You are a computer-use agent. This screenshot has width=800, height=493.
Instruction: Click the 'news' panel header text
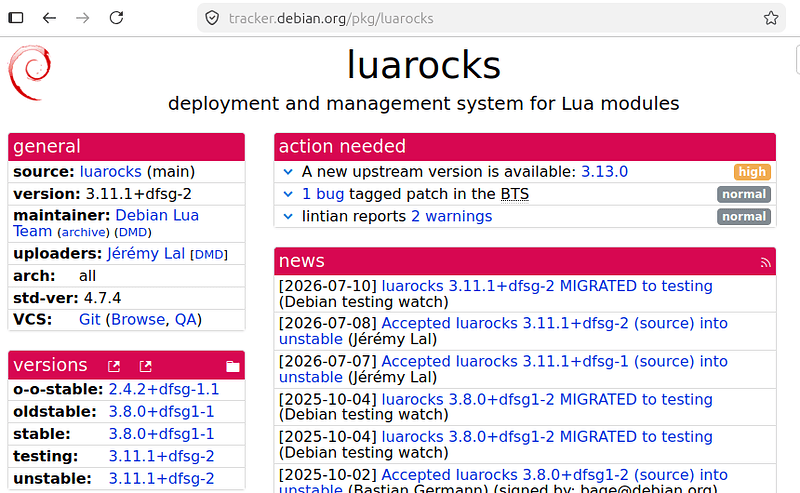pyautogui.click(x=302, y=261)
